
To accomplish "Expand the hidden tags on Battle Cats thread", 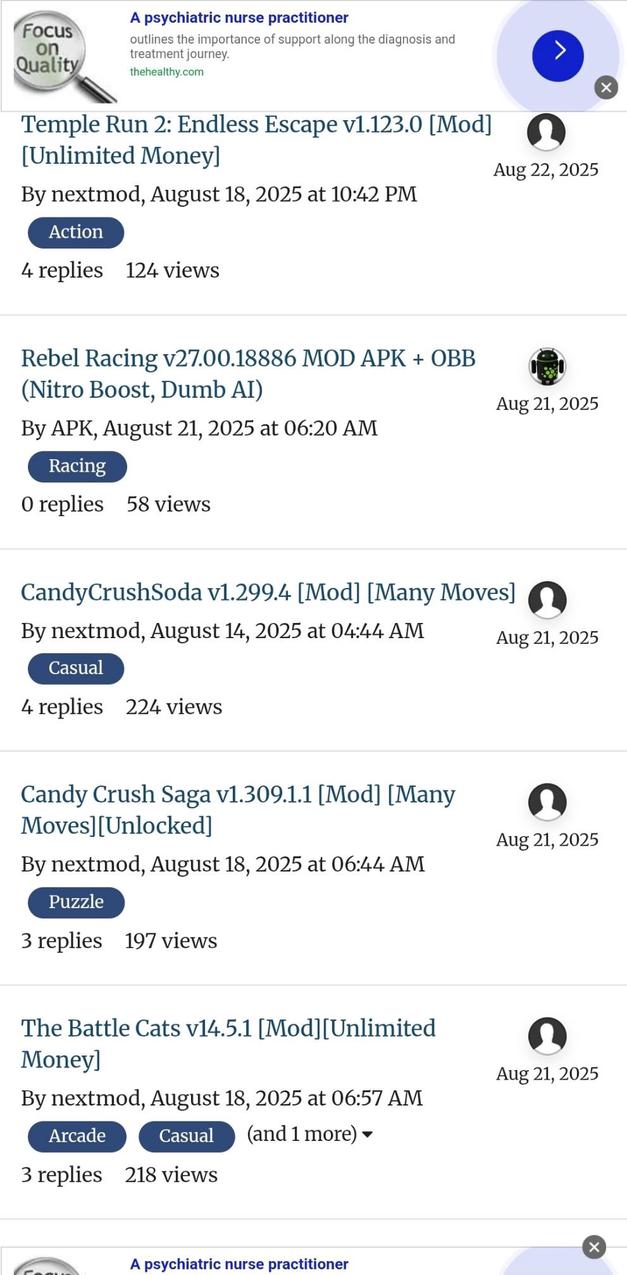I will click(308, 1135).
